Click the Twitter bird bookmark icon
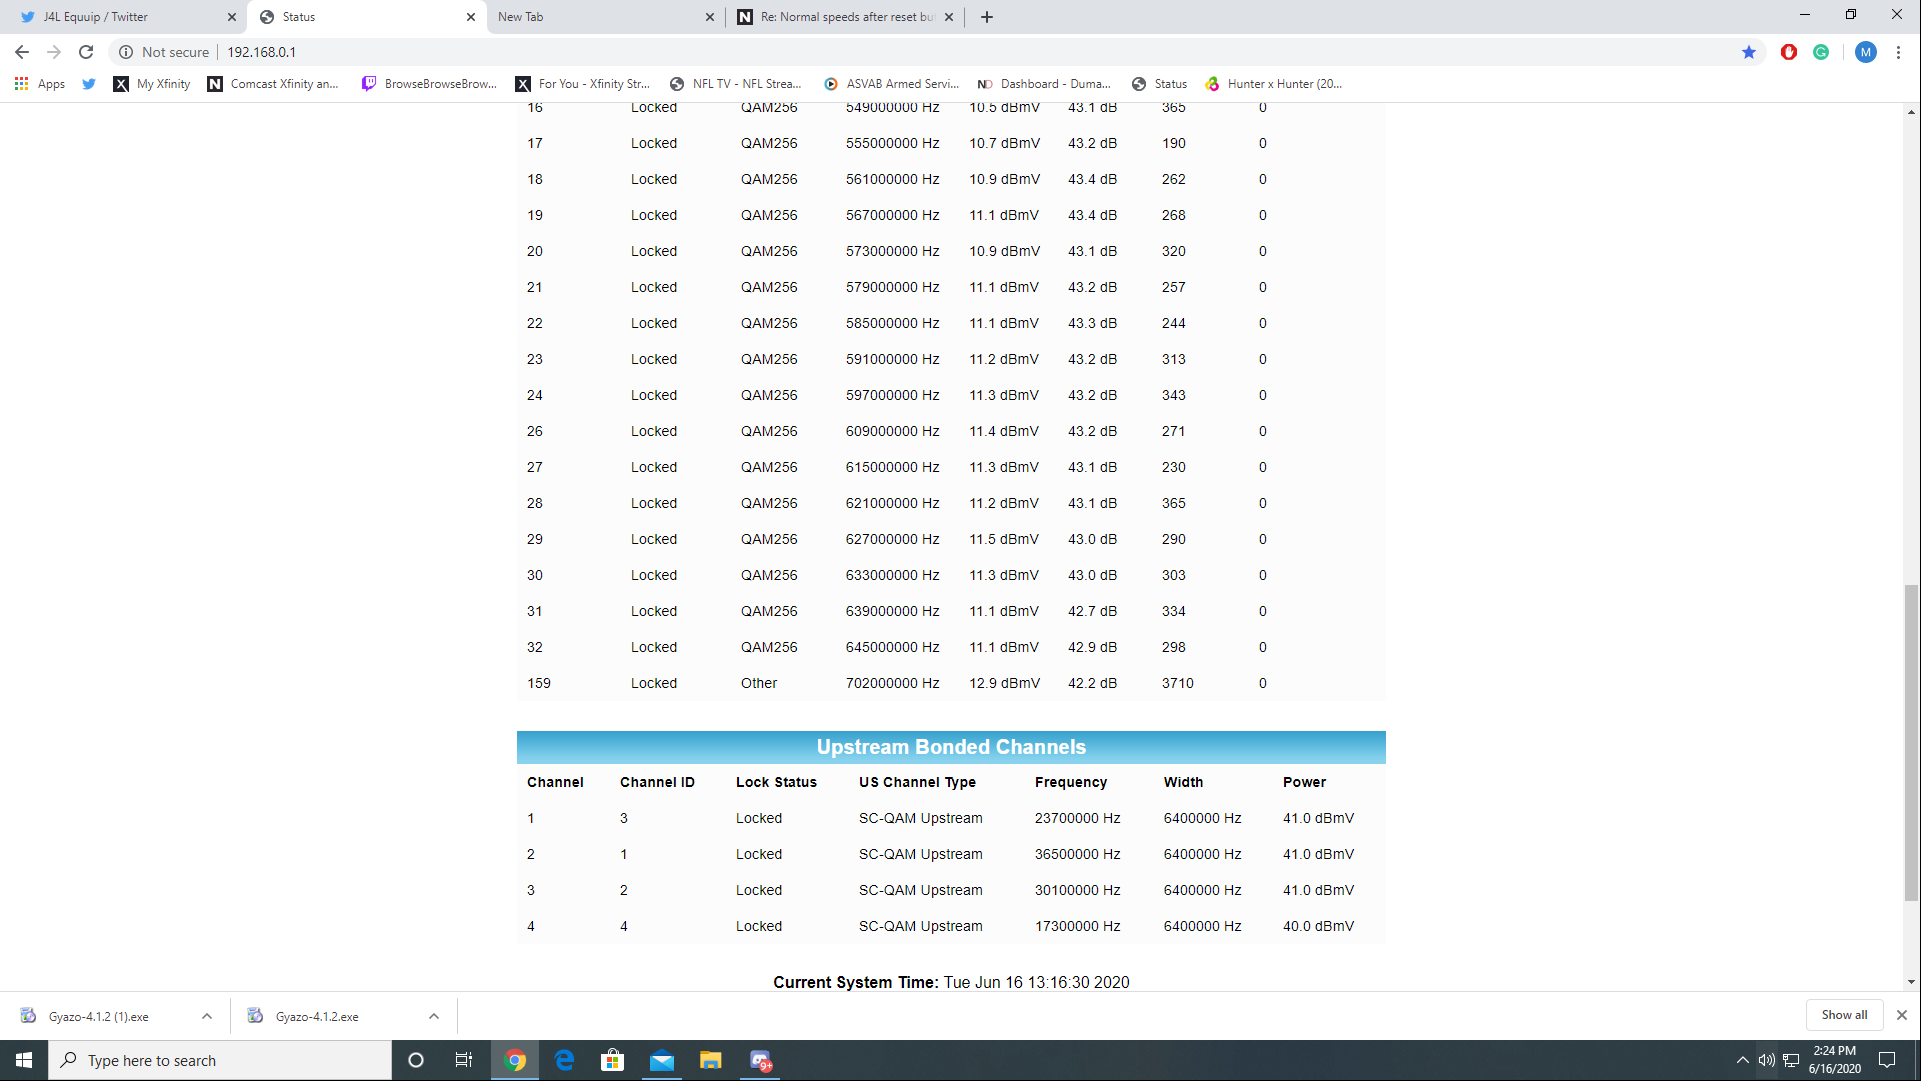The width and height of the screenshot is (1921, 1081). tap(89, 84)
